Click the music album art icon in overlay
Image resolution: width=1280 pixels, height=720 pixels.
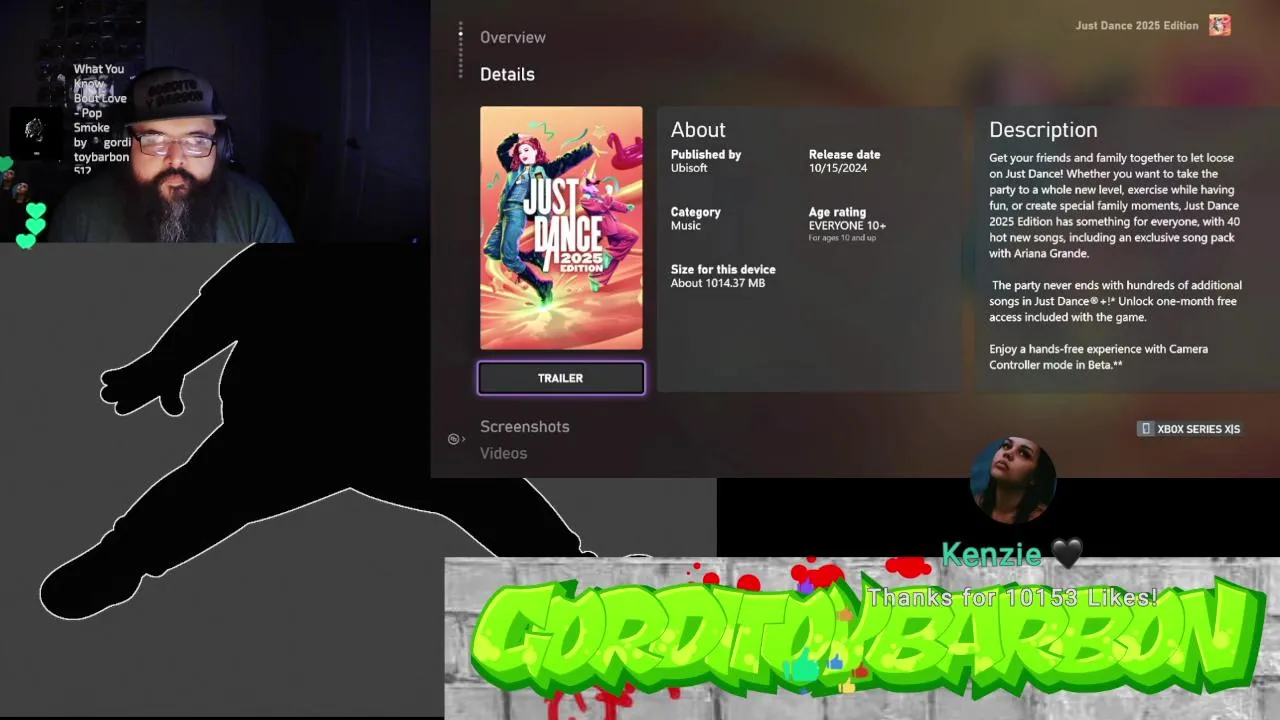tap(35, 132)
